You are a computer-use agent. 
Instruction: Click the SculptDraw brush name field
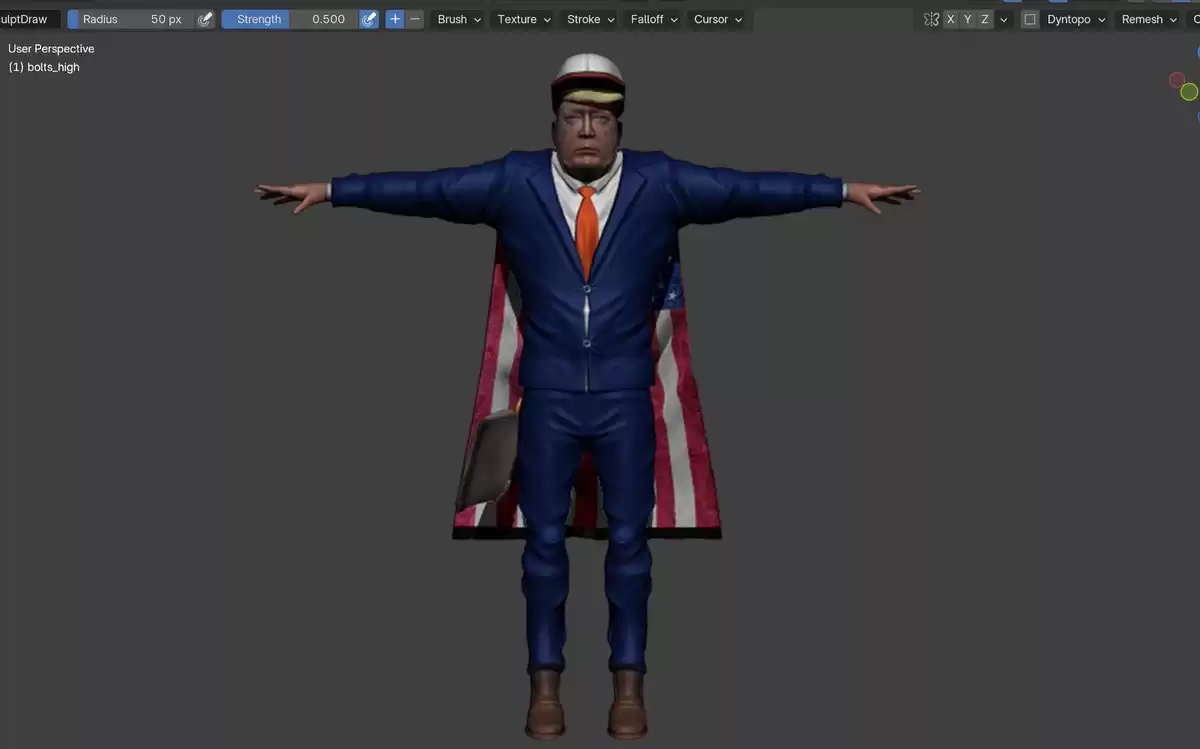(30, 19)
